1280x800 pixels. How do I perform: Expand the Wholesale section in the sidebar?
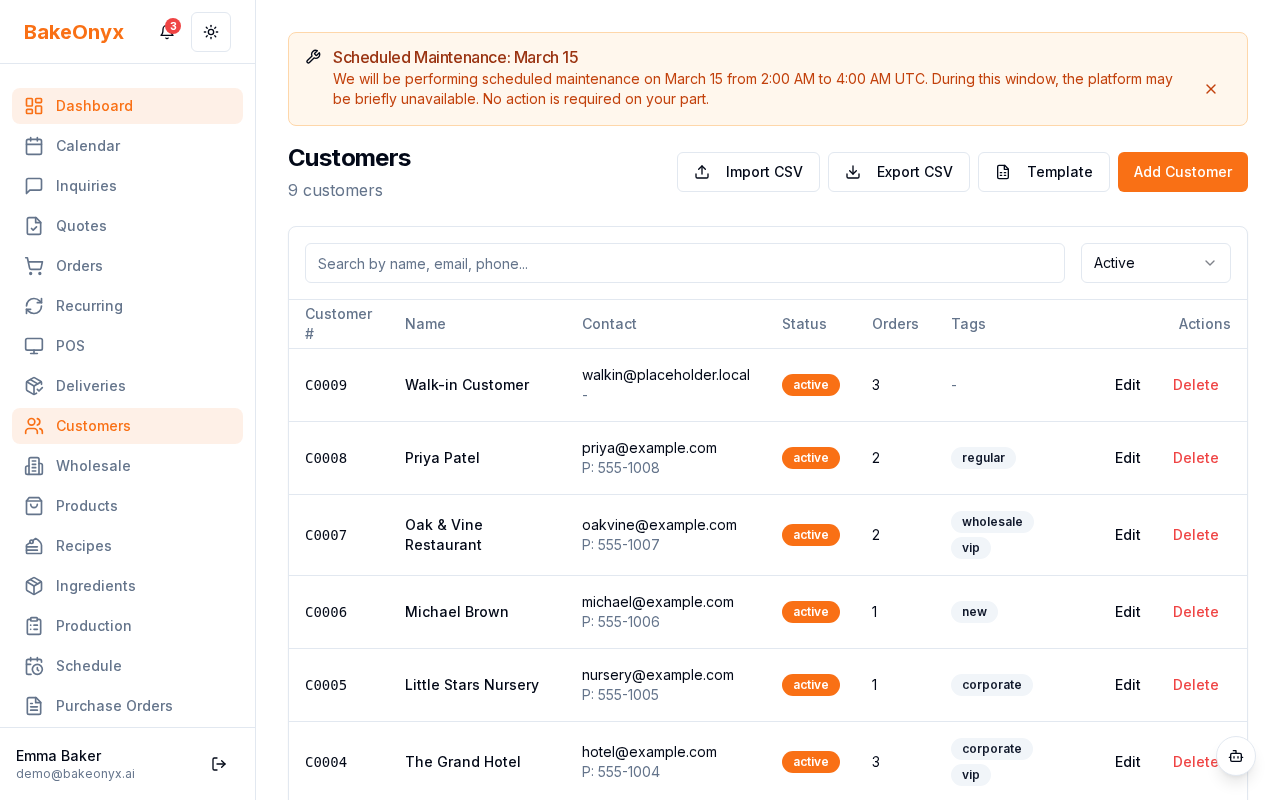[93, 466]
